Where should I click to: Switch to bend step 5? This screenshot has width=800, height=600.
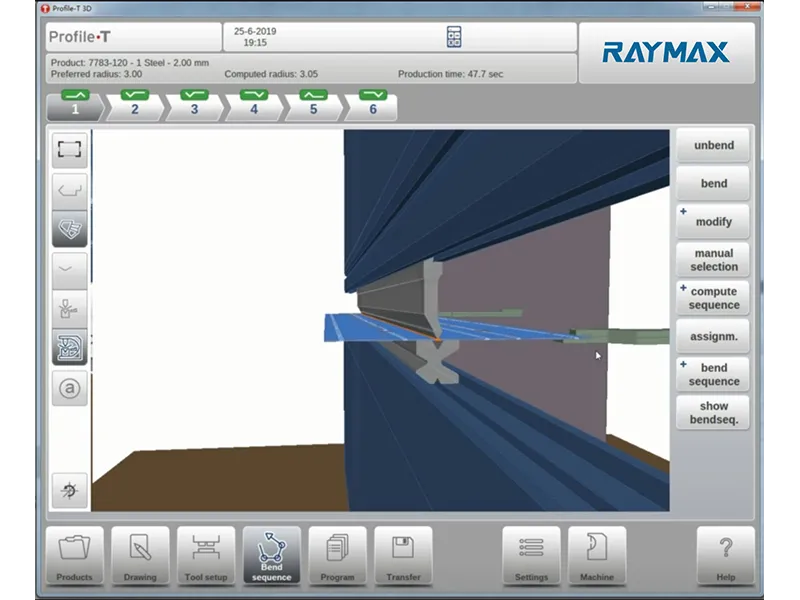point(313,105)
